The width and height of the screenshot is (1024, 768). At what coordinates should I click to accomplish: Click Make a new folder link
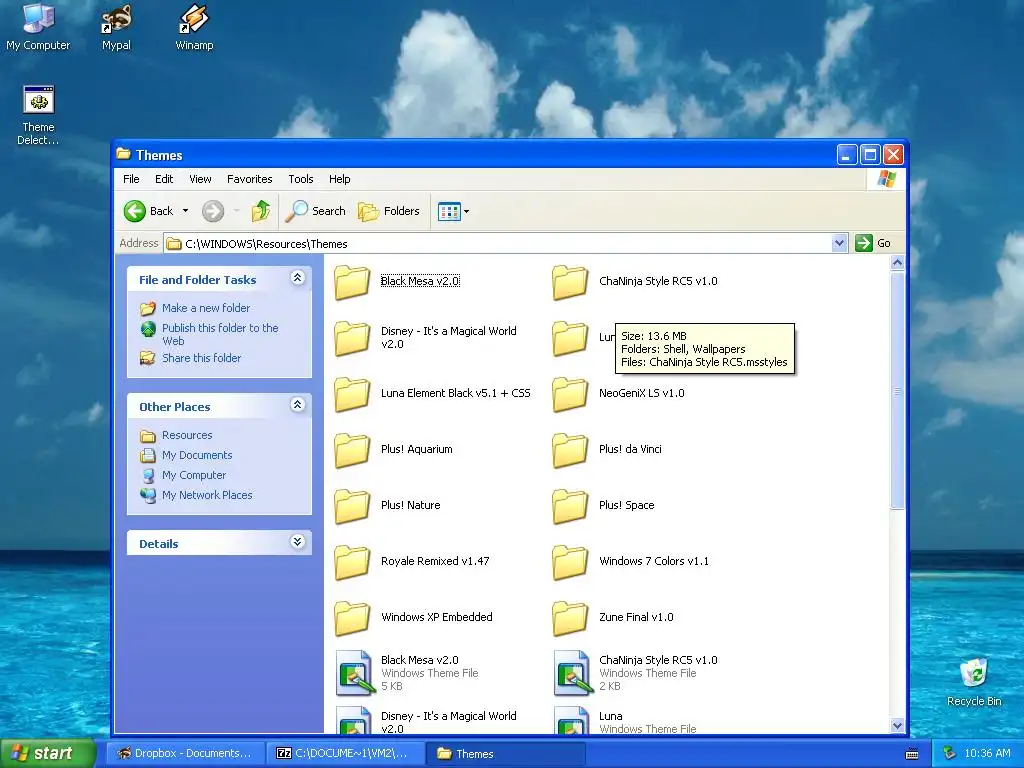tap(206, 308)
